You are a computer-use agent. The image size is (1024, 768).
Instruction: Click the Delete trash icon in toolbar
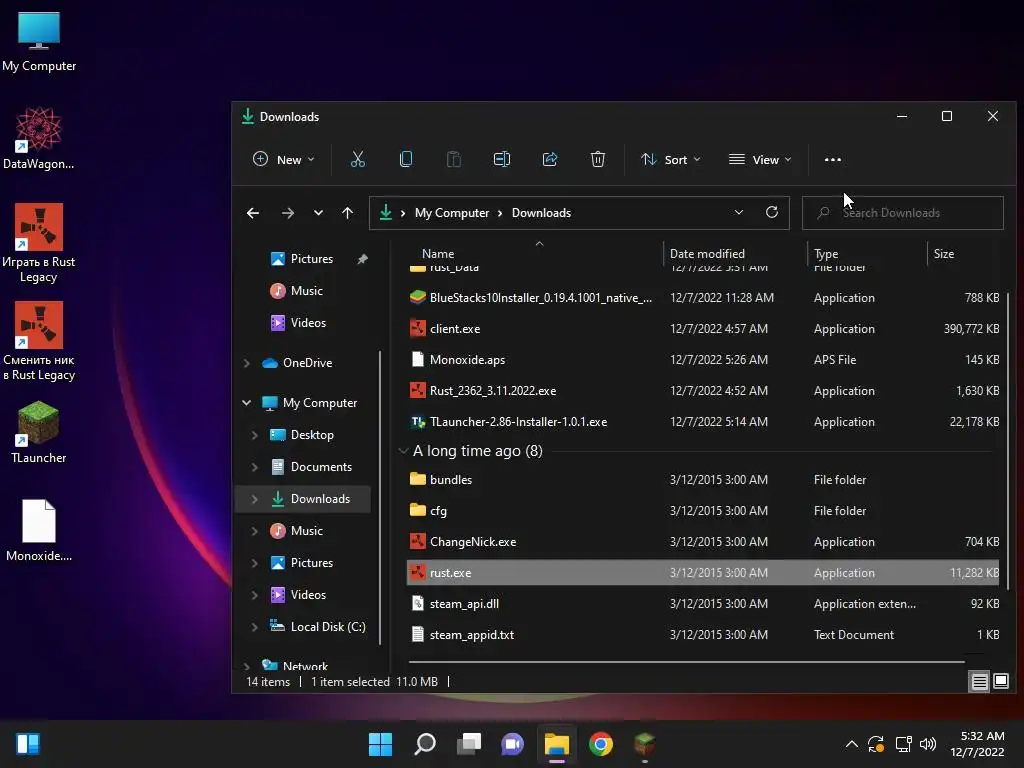coord(598,159)
